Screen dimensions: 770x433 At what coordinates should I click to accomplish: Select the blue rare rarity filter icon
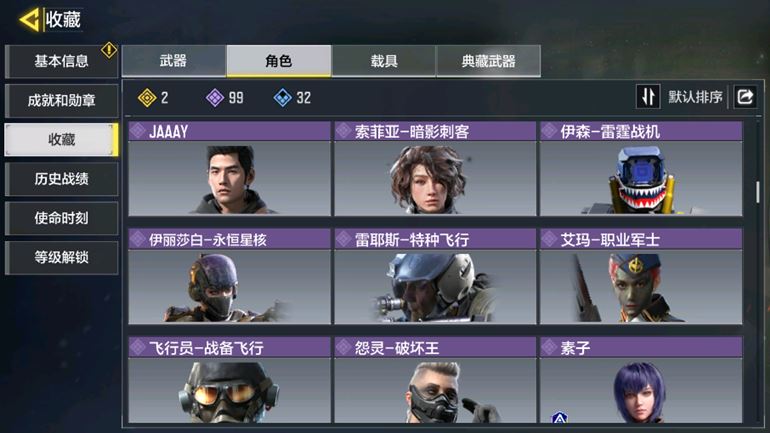coord(282,98)
